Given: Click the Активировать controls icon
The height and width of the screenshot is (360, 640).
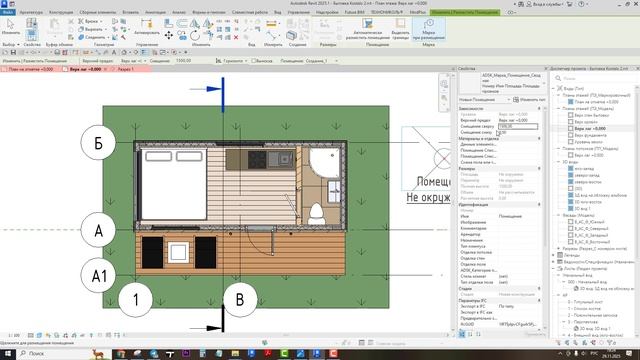Looking at the screenshot, I should [147, 26].
